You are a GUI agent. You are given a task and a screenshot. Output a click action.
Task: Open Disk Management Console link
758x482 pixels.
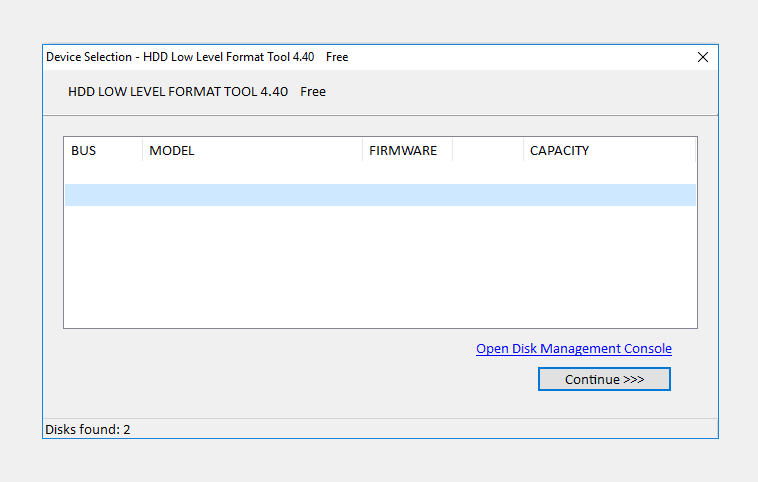click(x=574, y=349)
